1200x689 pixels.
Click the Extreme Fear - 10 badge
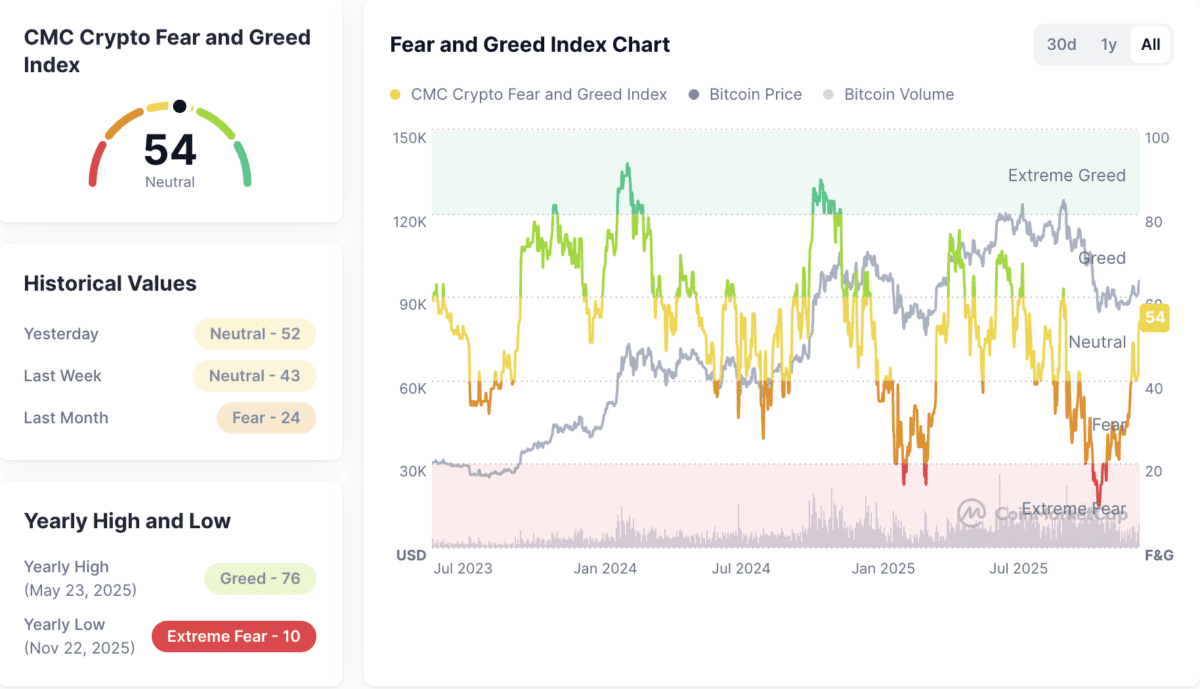coord(233,636)
